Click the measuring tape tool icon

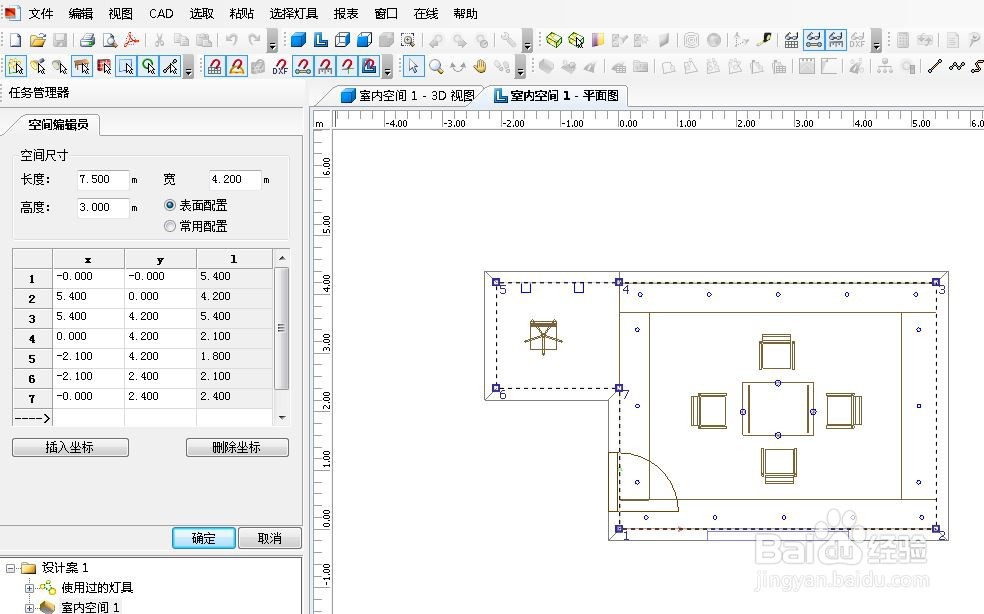pyautogui.click(x=764, y=40)
